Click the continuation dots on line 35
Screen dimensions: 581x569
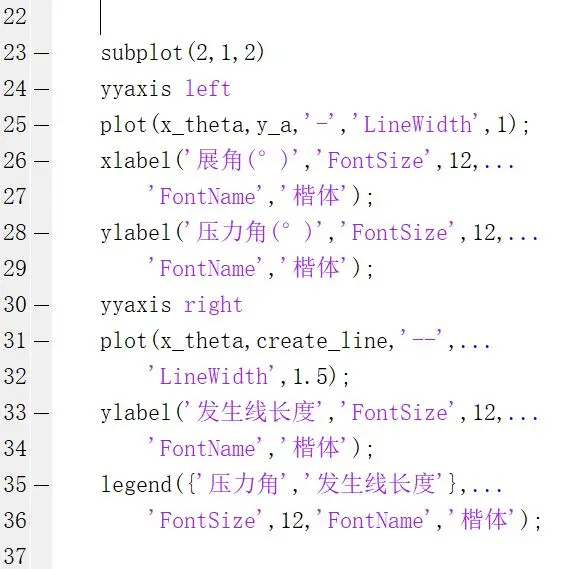click(487, 491)
